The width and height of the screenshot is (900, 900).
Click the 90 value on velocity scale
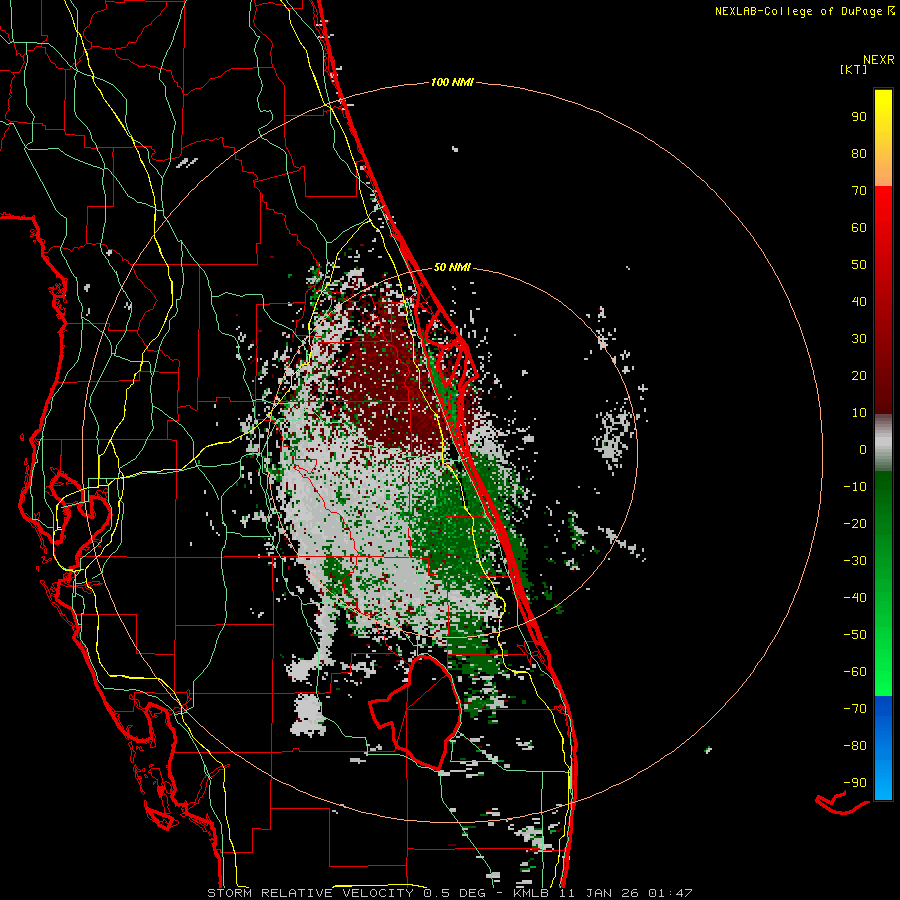click(x=859, y=117)
